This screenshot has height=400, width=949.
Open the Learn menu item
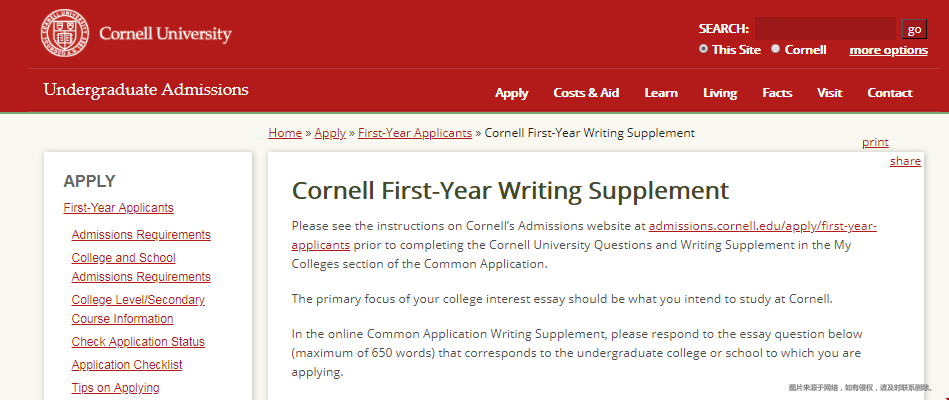tap(661, 93)
